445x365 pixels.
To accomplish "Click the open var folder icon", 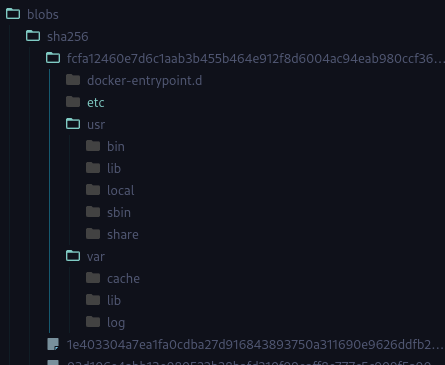I will click(x=73, y=256).
